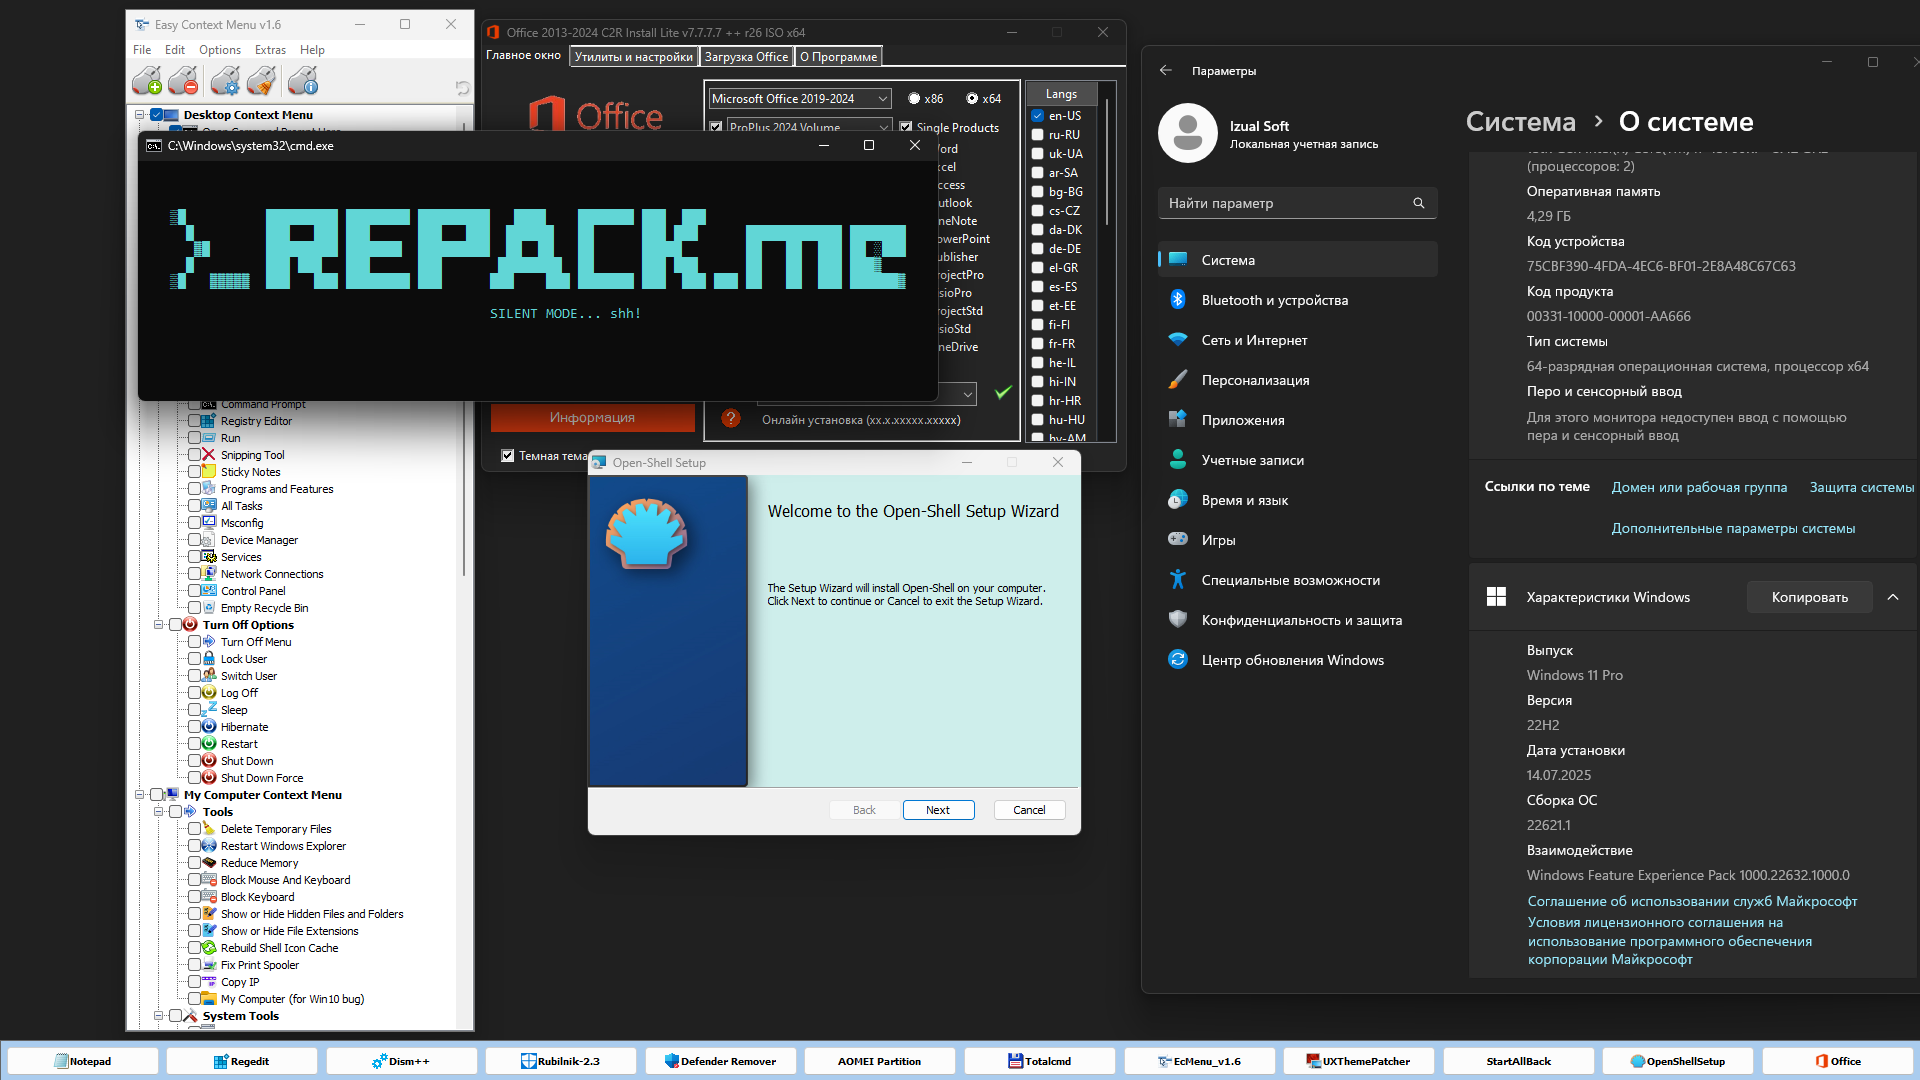
Task: Select the x64 architecture radio button
Action: pyautogui.click(x=972, y=99)
